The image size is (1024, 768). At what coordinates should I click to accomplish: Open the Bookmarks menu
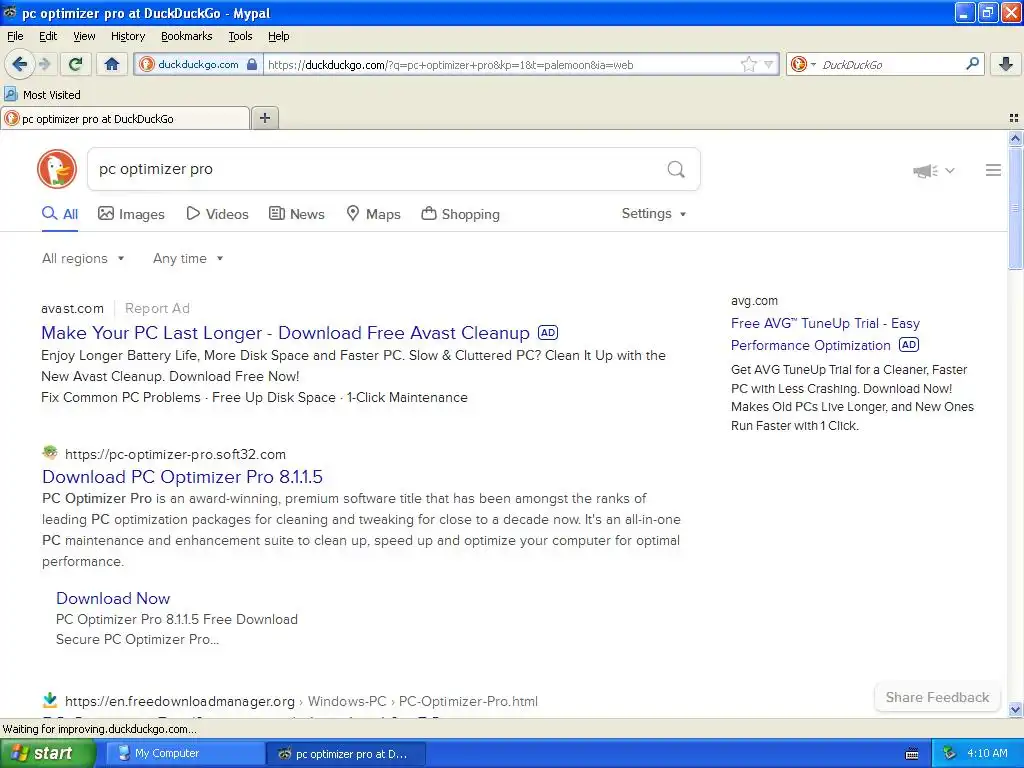(x=186, y=36)
